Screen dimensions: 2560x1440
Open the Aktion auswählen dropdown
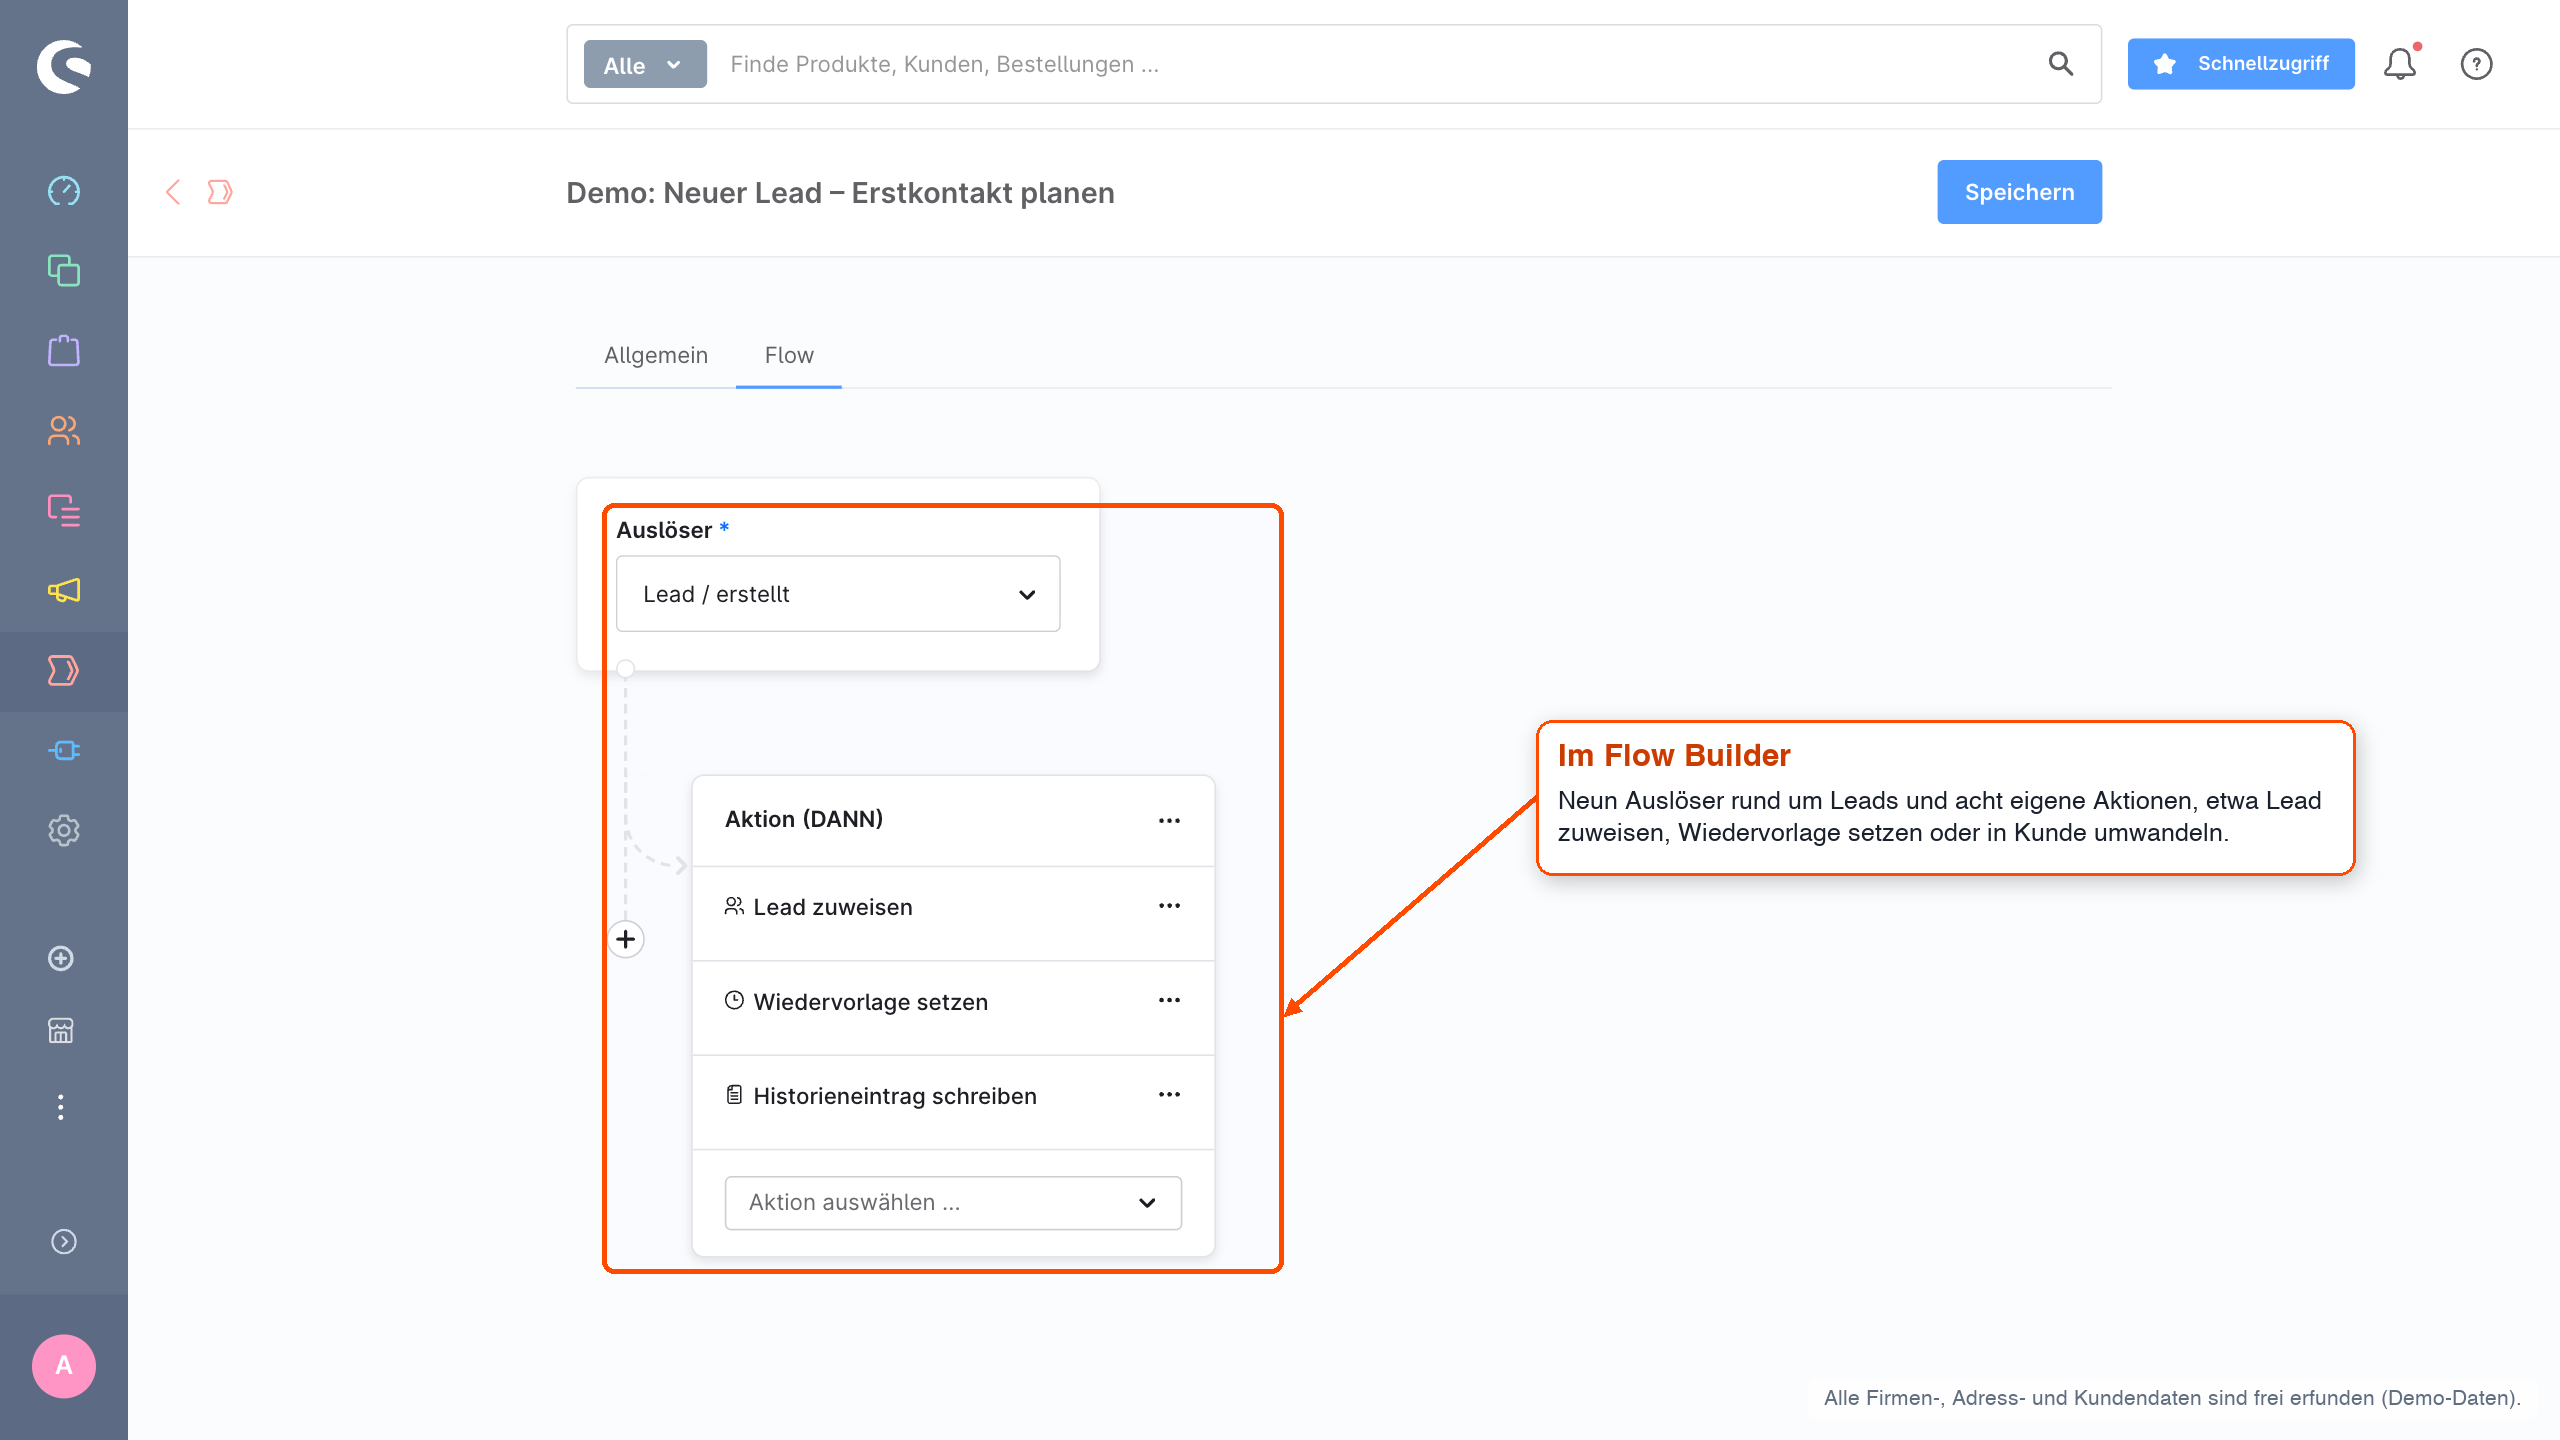coord(953,1203)
